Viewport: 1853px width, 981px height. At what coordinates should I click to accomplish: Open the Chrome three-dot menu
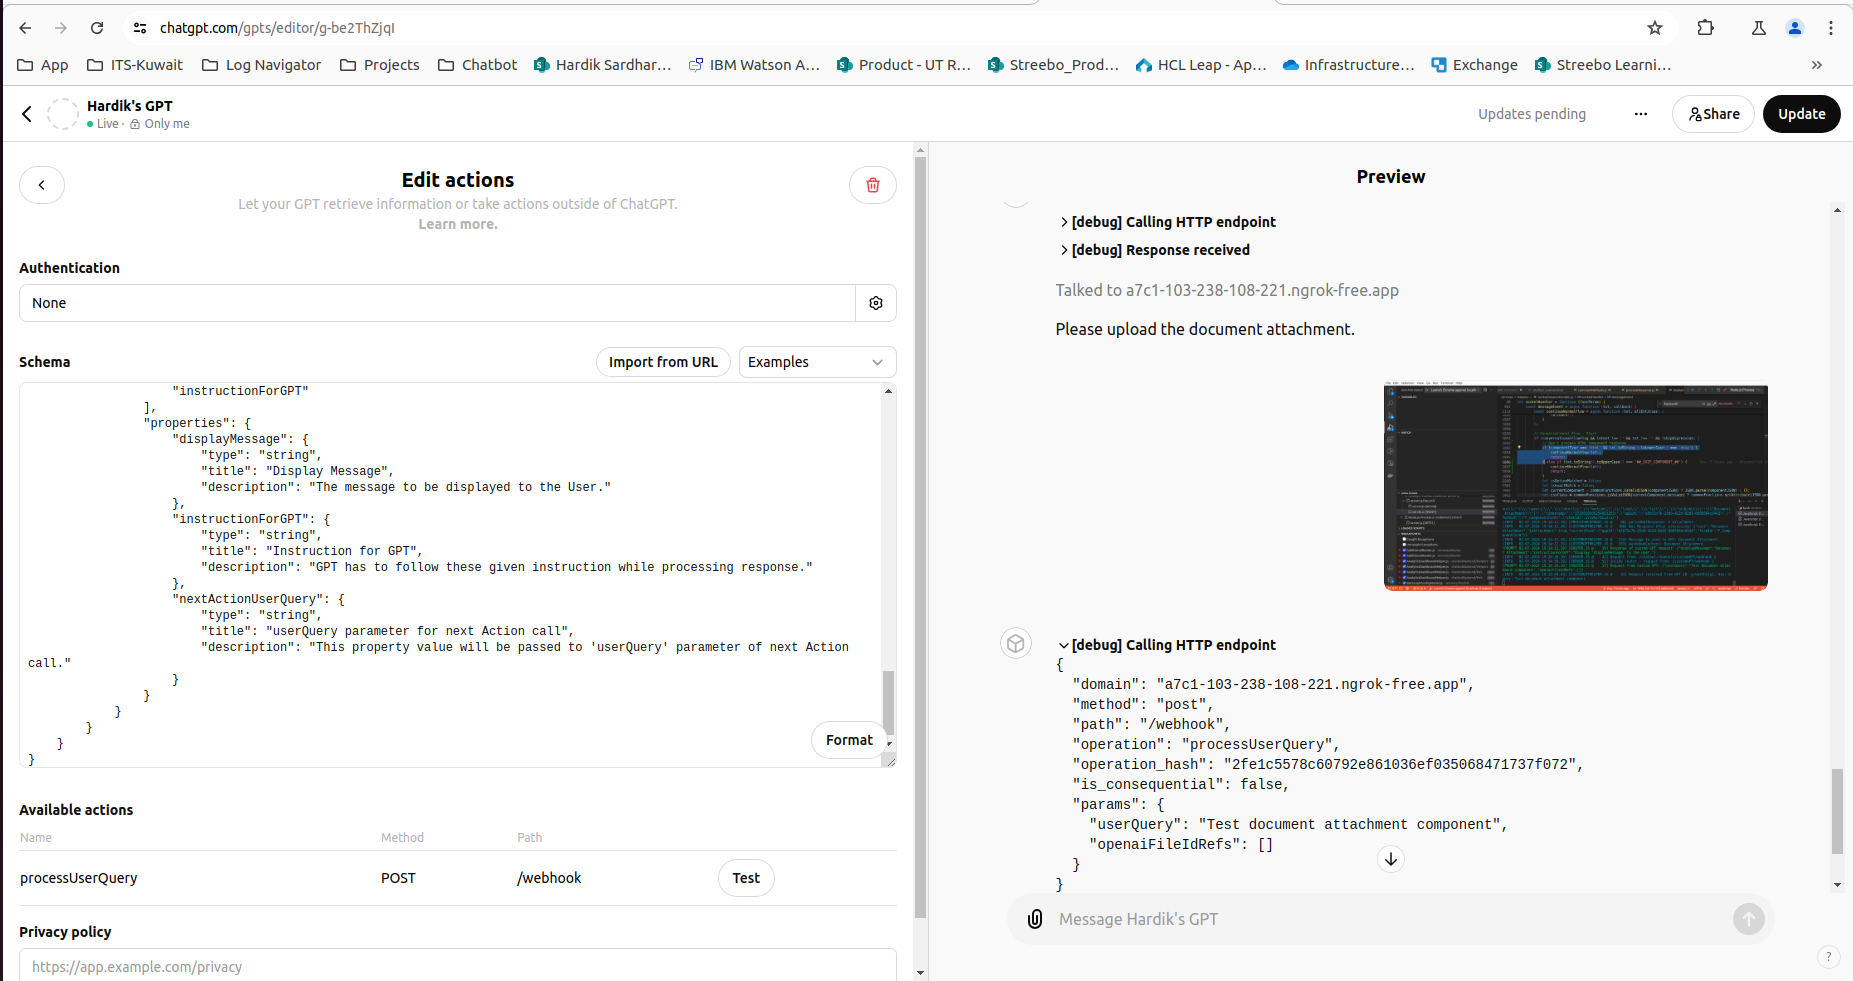1831,28
